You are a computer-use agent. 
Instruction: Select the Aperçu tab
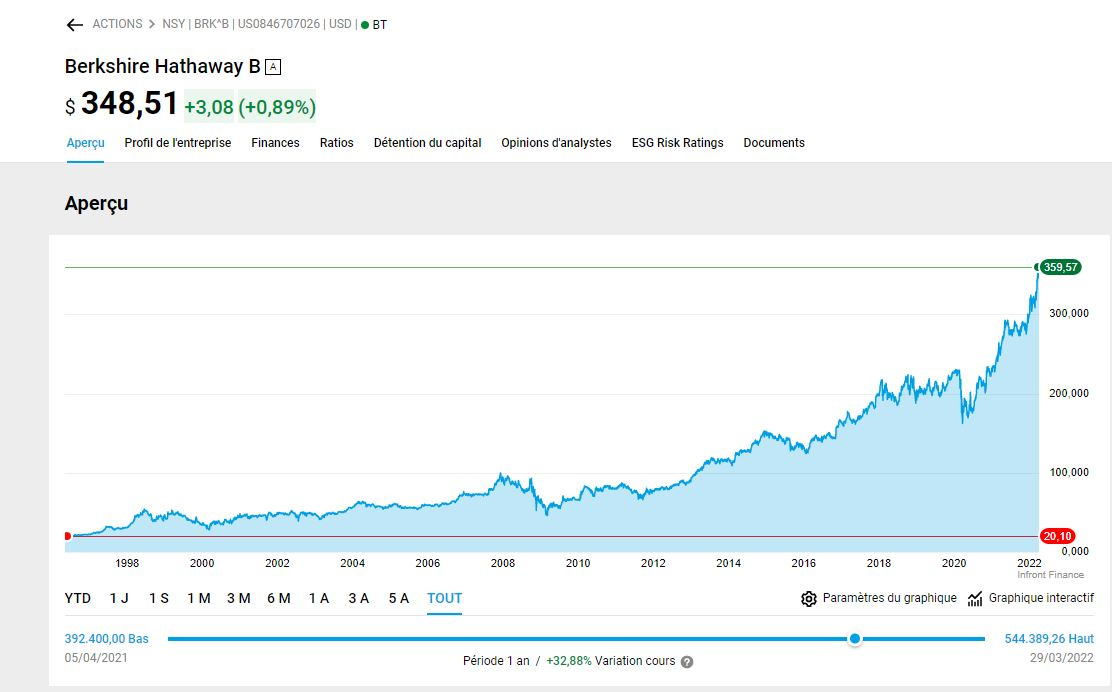click(x=86, y=143)
